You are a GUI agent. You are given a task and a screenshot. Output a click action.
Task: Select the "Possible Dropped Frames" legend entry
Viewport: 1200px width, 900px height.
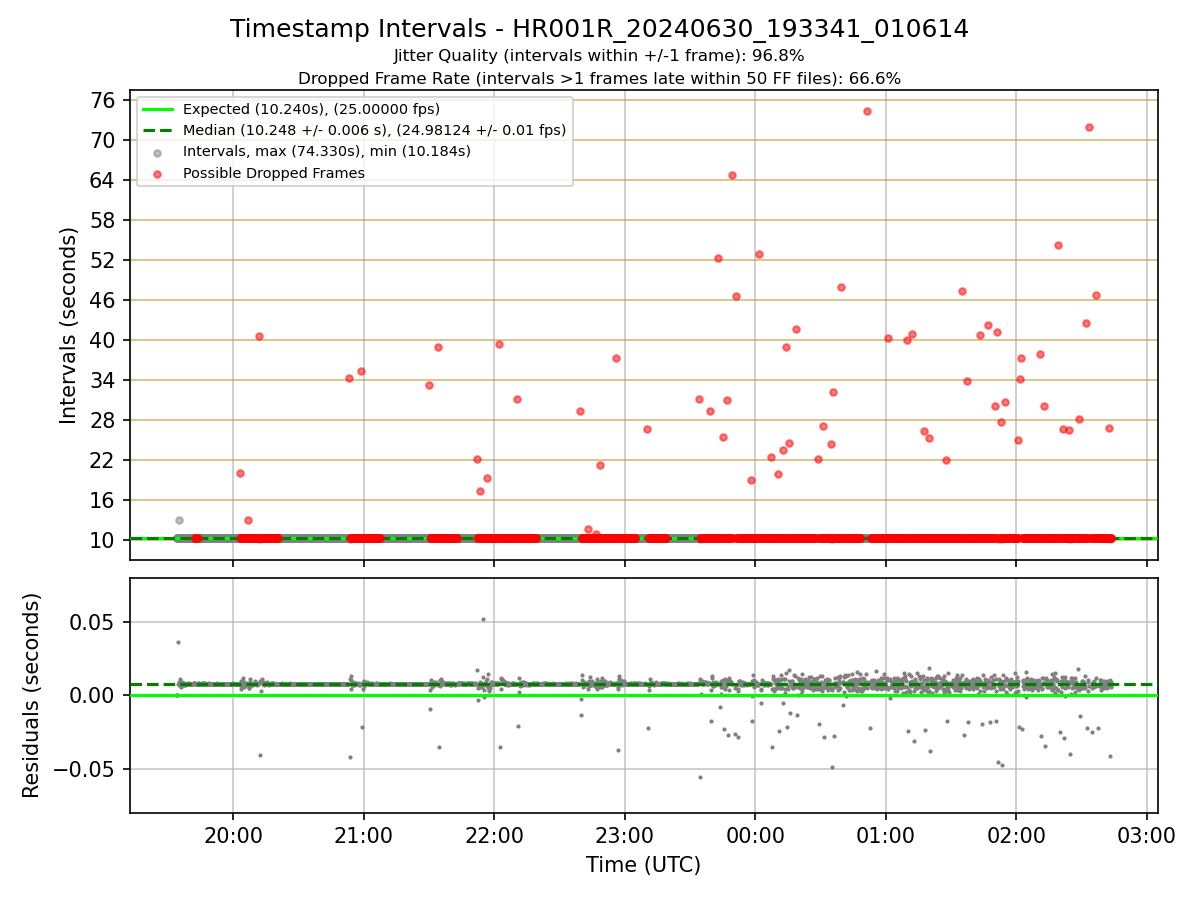pyautogui.click(x=273, y=173)
